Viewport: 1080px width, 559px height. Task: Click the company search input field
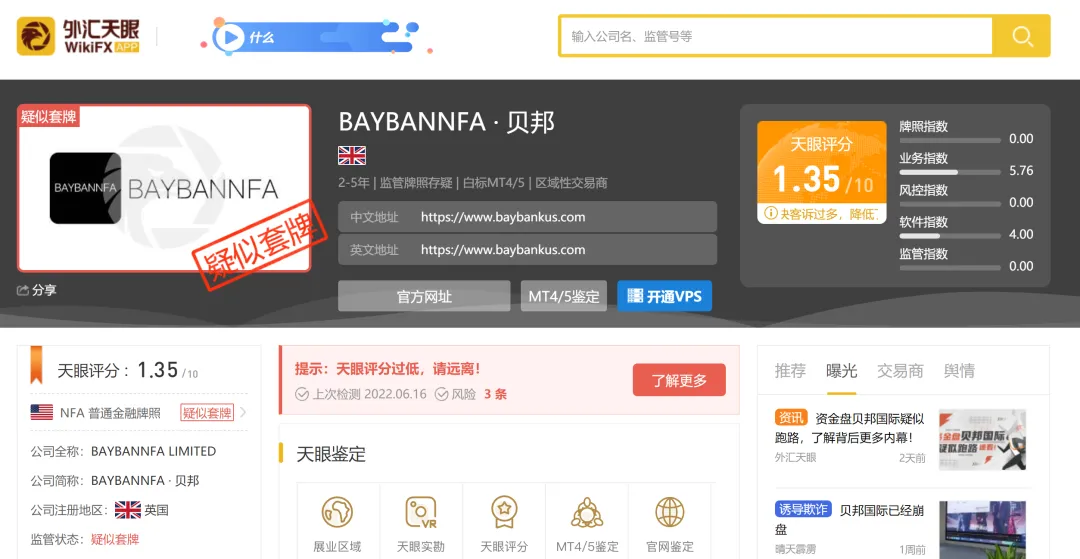point(776,36)
